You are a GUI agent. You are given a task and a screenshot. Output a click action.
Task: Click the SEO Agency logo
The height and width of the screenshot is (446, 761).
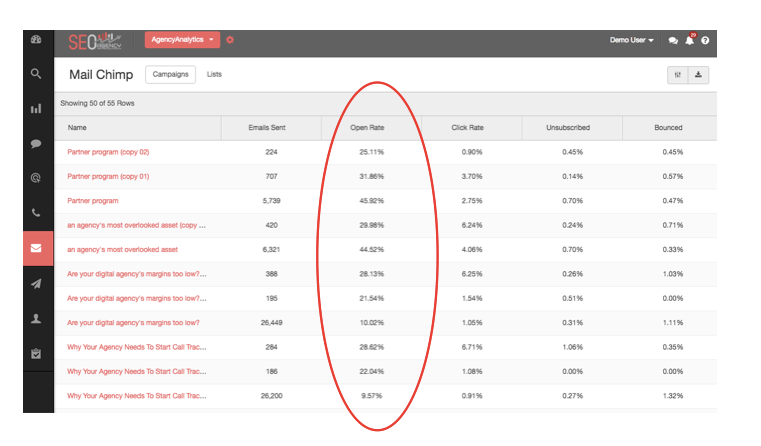point(95,42)
